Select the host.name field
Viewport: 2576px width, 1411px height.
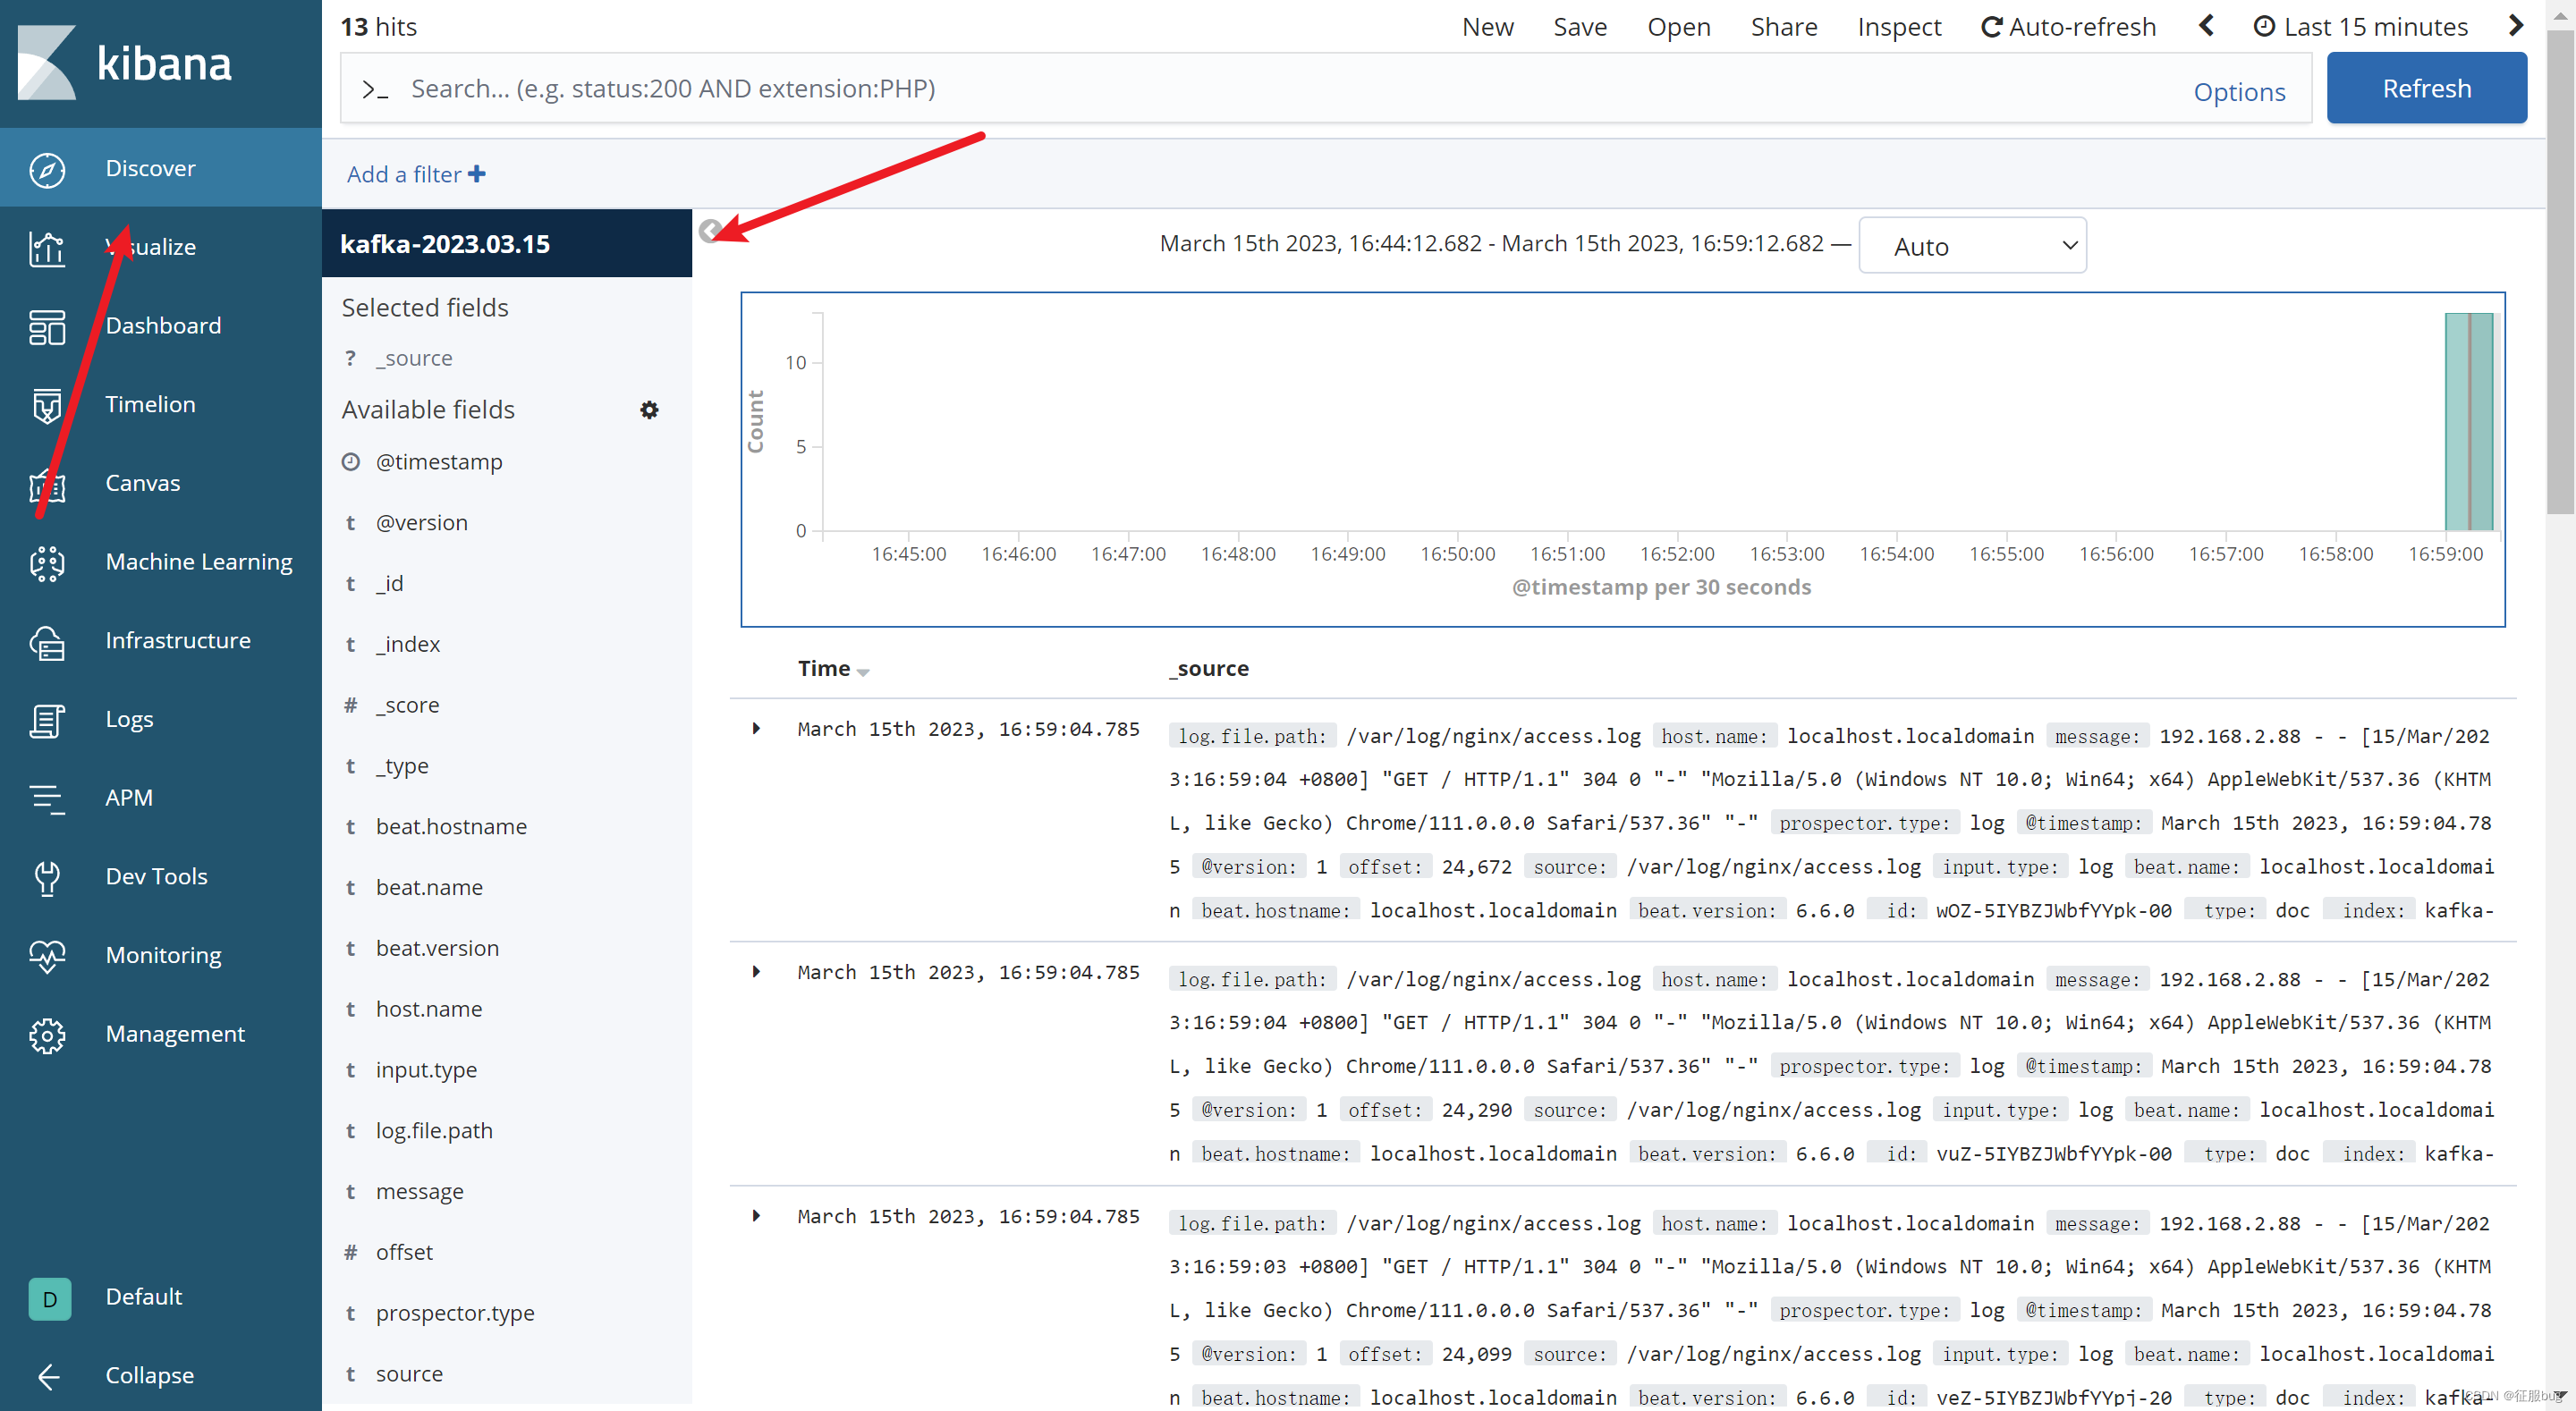point(429,1010)
